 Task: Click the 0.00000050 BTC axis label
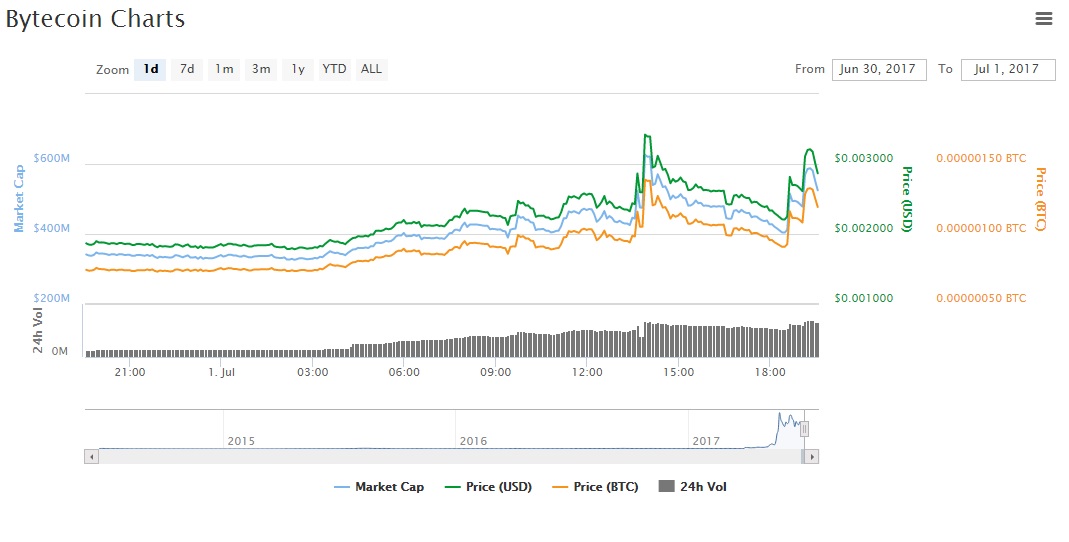pyautogui.click(x=981, y=299)
